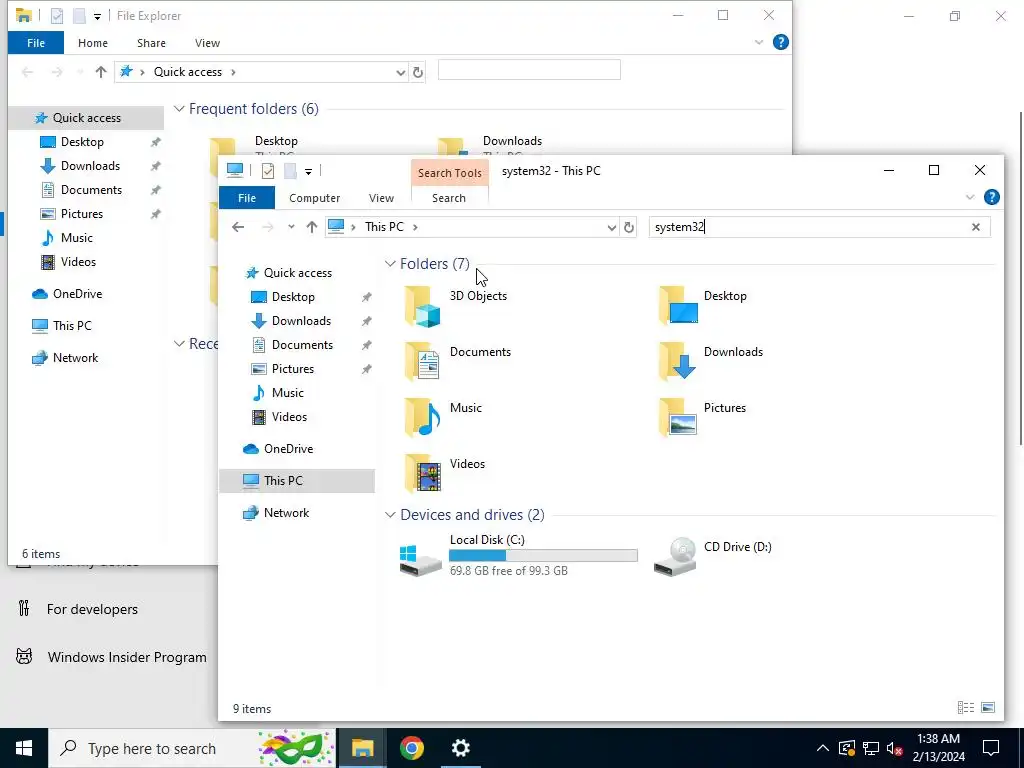Open the Search tab under Search Tools
Image resolution: width=1024 pixels, height=768 pixels.
(x=449, y=198)
